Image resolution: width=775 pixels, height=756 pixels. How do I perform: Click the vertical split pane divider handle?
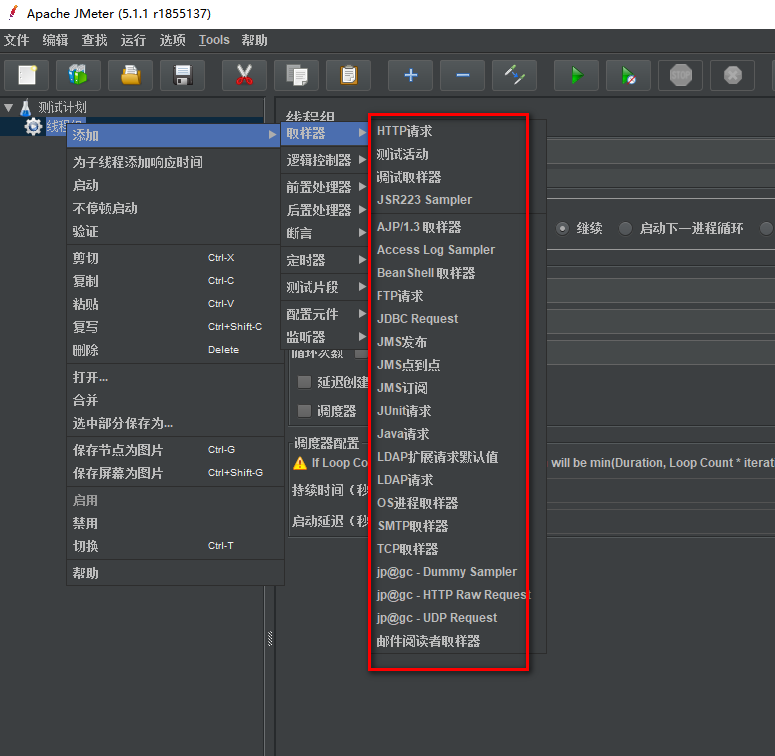point(270,638)
